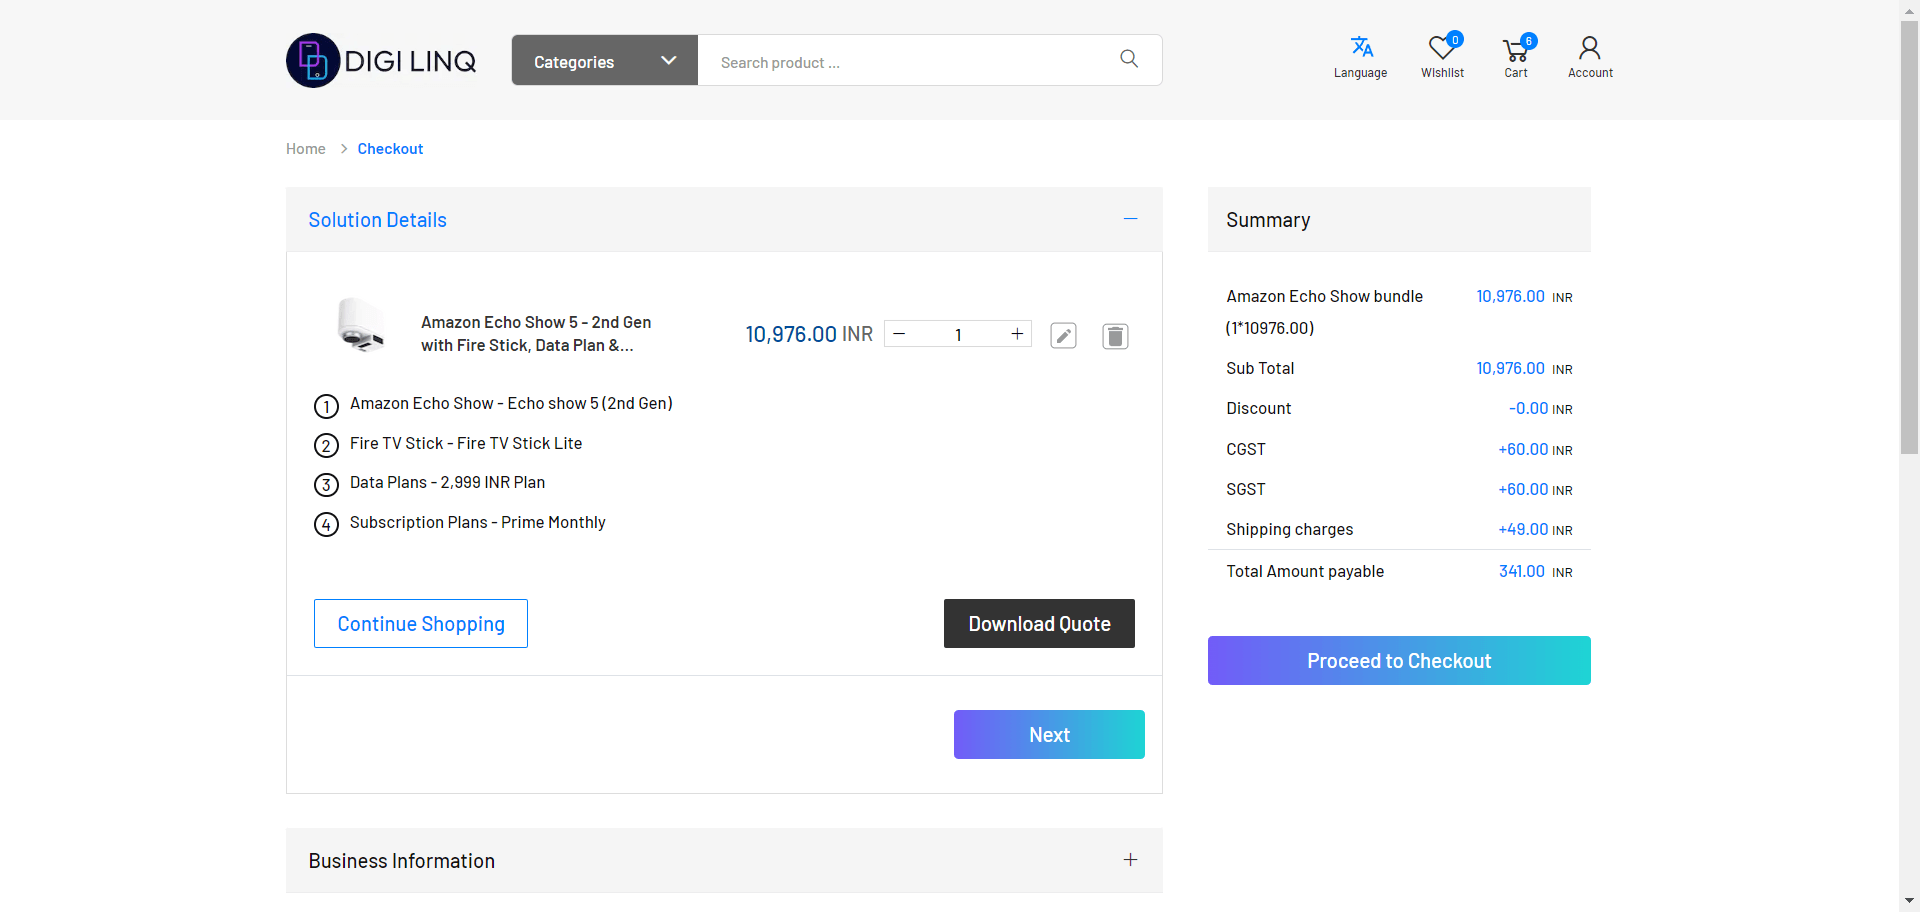The image size is (1920, 912).
Task: Open the Language selector icon
Action: [x=1360, y=48]
